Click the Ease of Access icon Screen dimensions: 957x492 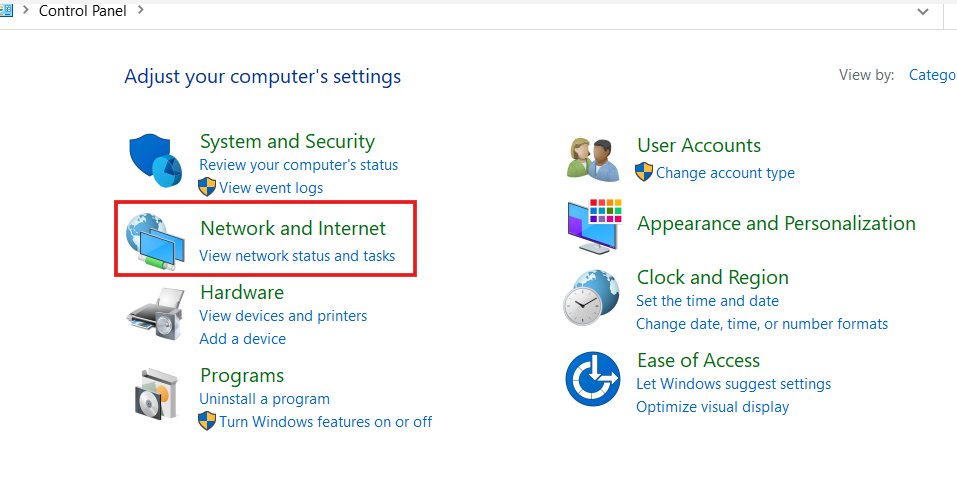click(x=593, y=379)
